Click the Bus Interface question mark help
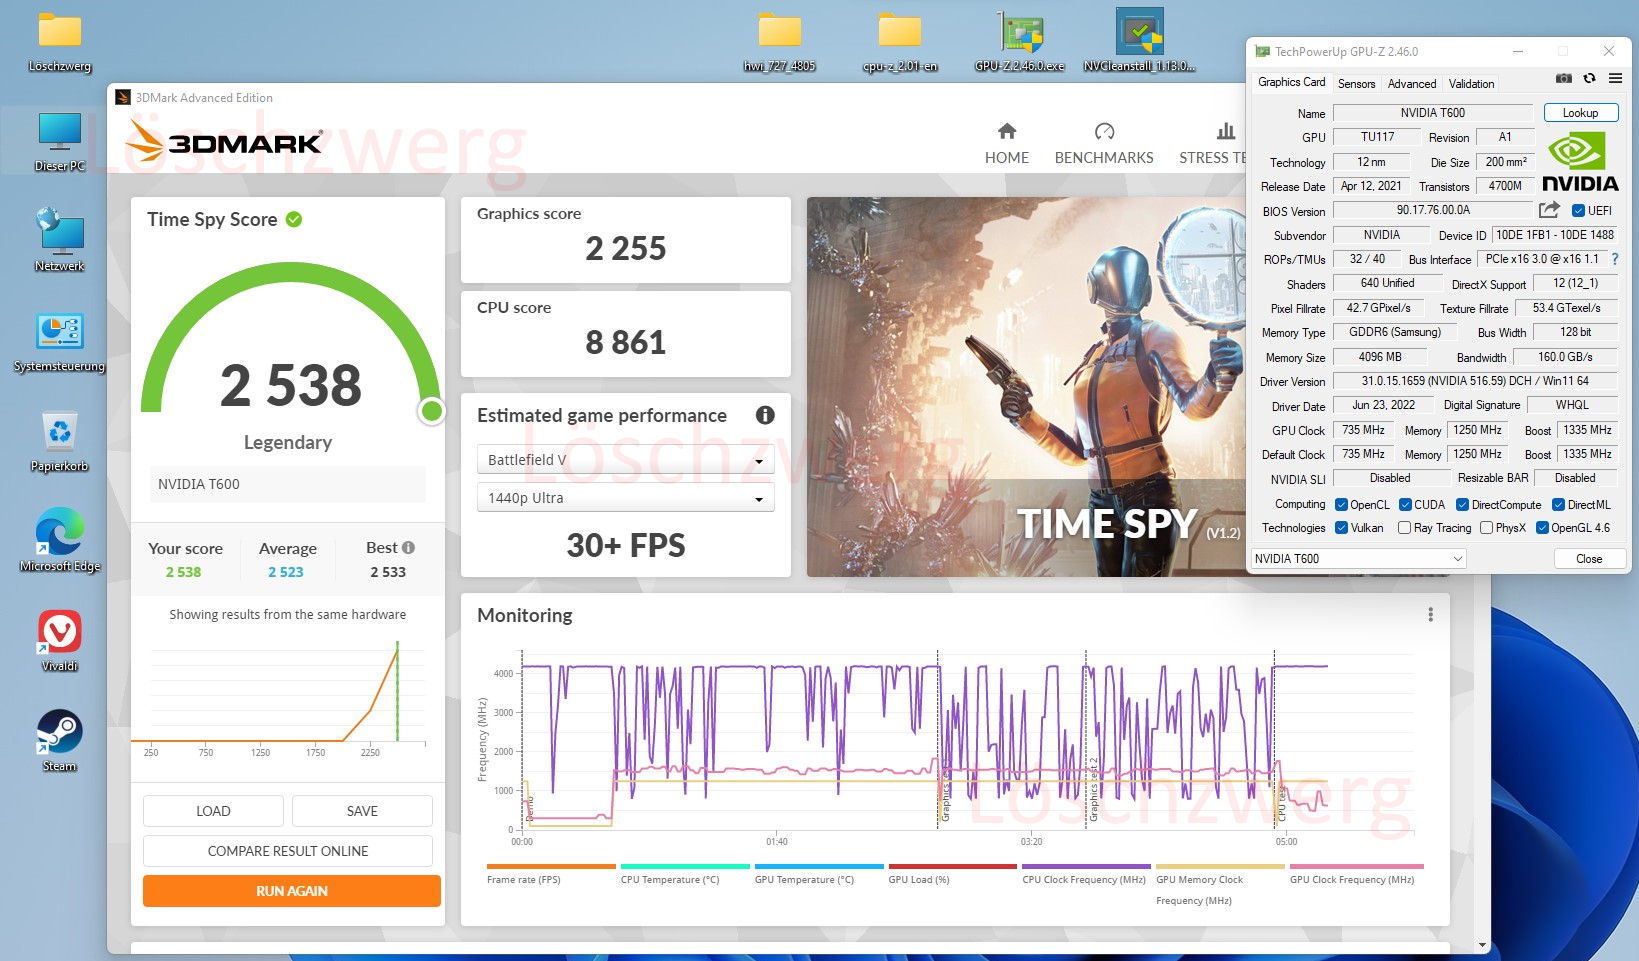The image size is (1639, 961). tap(1615, 259)
